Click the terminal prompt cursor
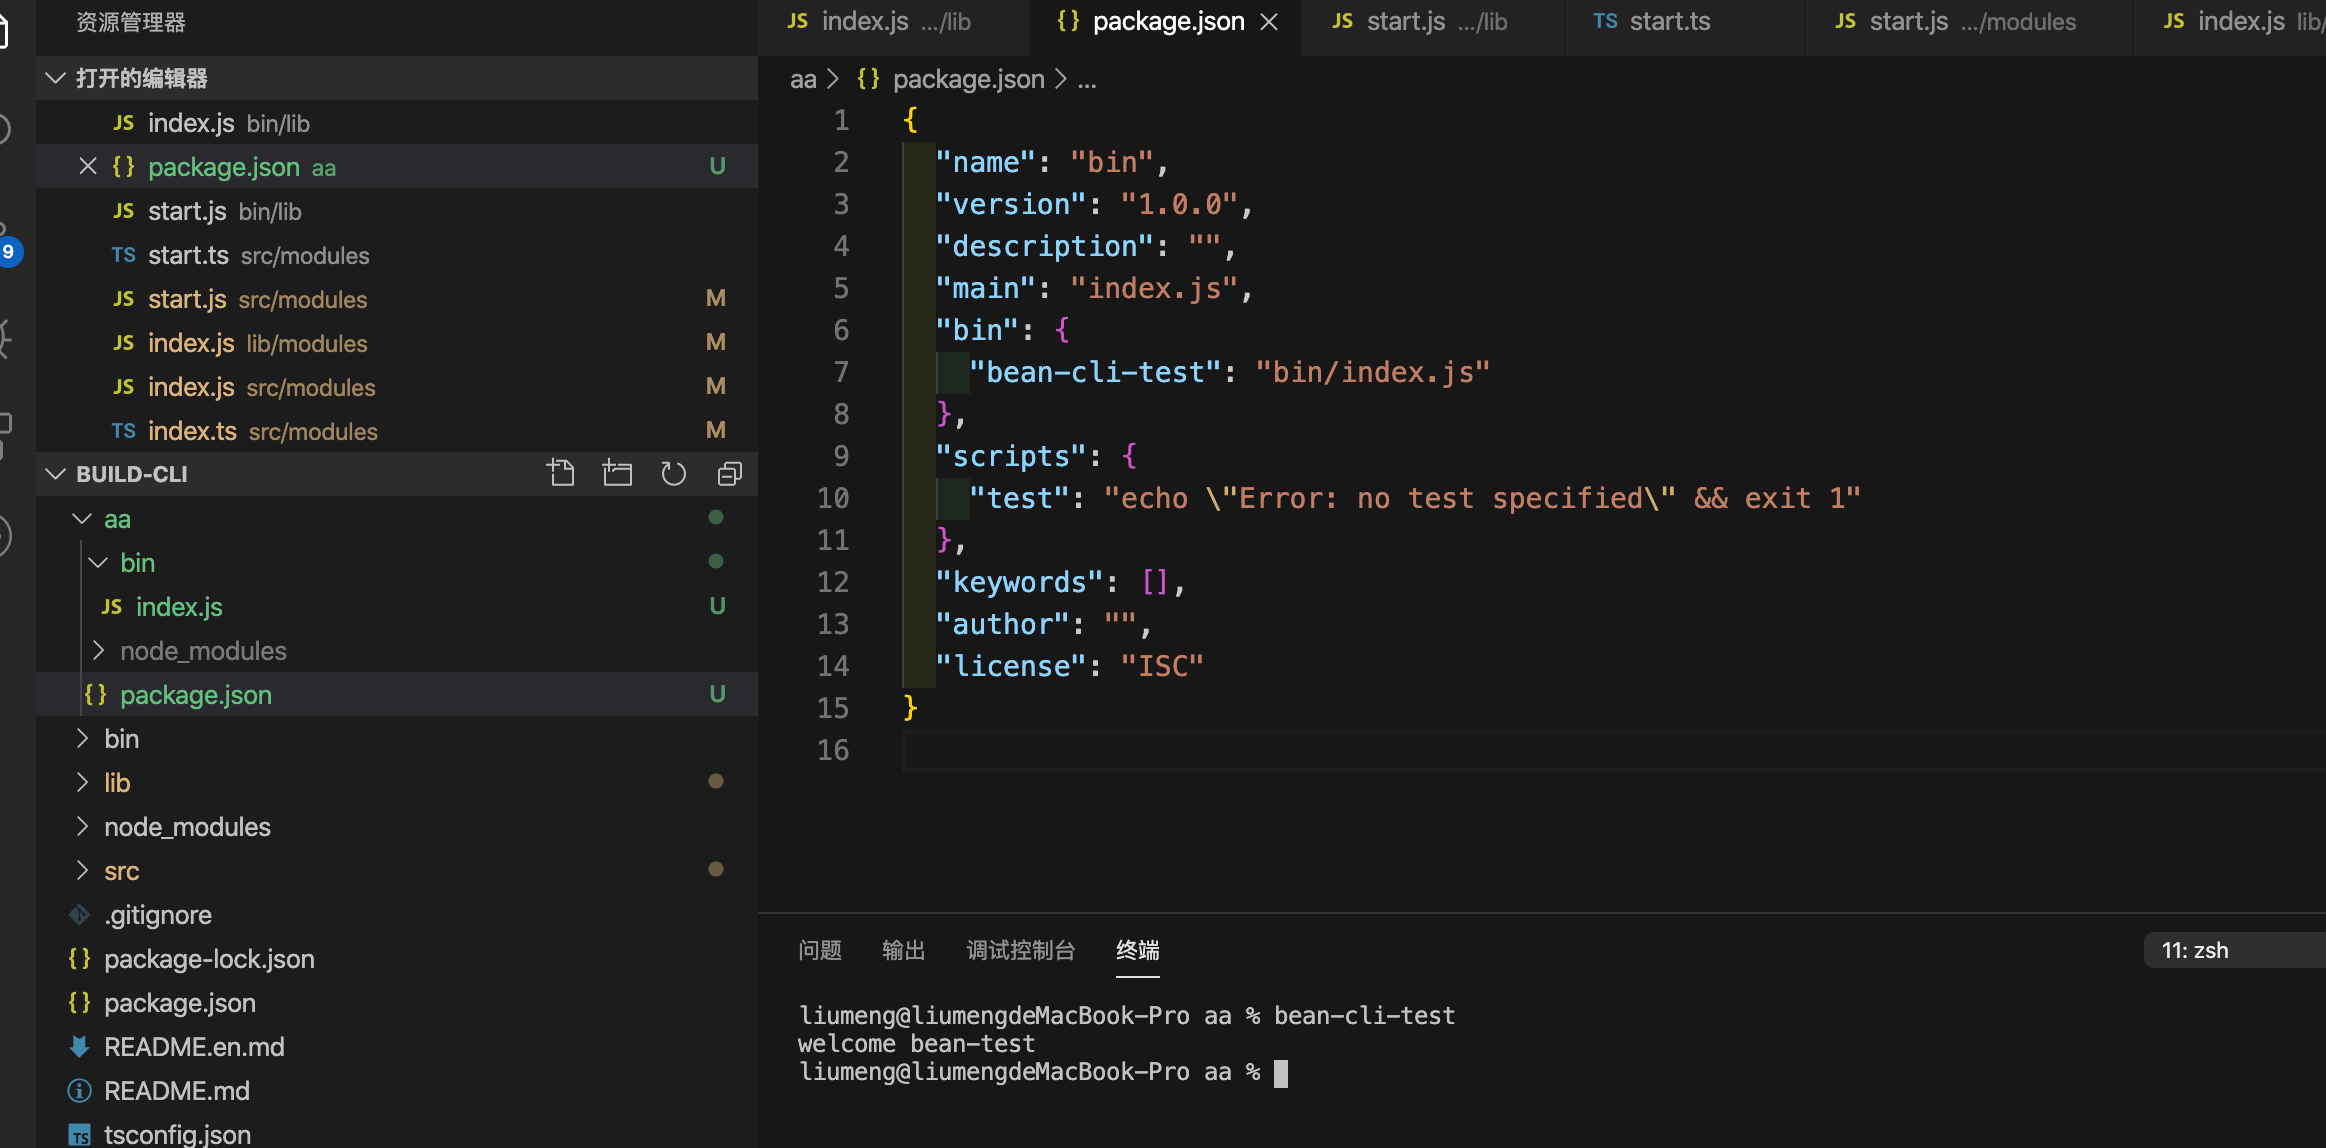Image resolution: width=2326 pixels, height=1148 pixels. click(1281, 1073)
